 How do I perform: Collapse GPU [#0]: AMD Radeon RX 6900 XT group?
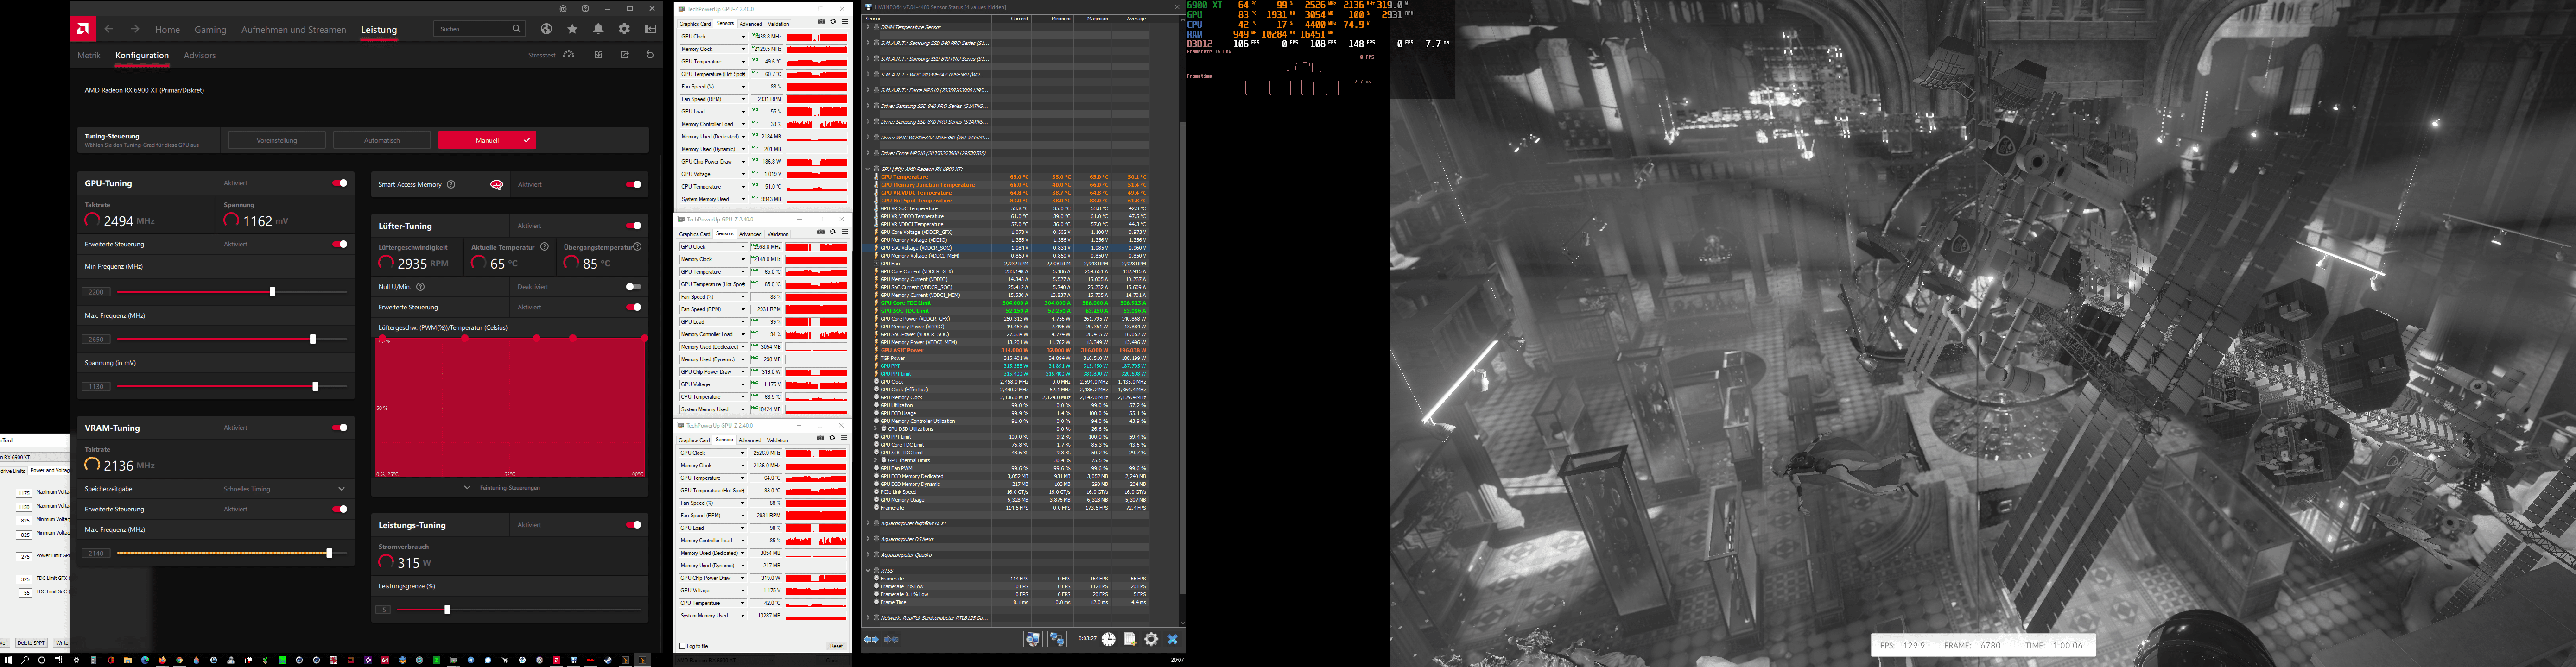(x=868, y=169)
